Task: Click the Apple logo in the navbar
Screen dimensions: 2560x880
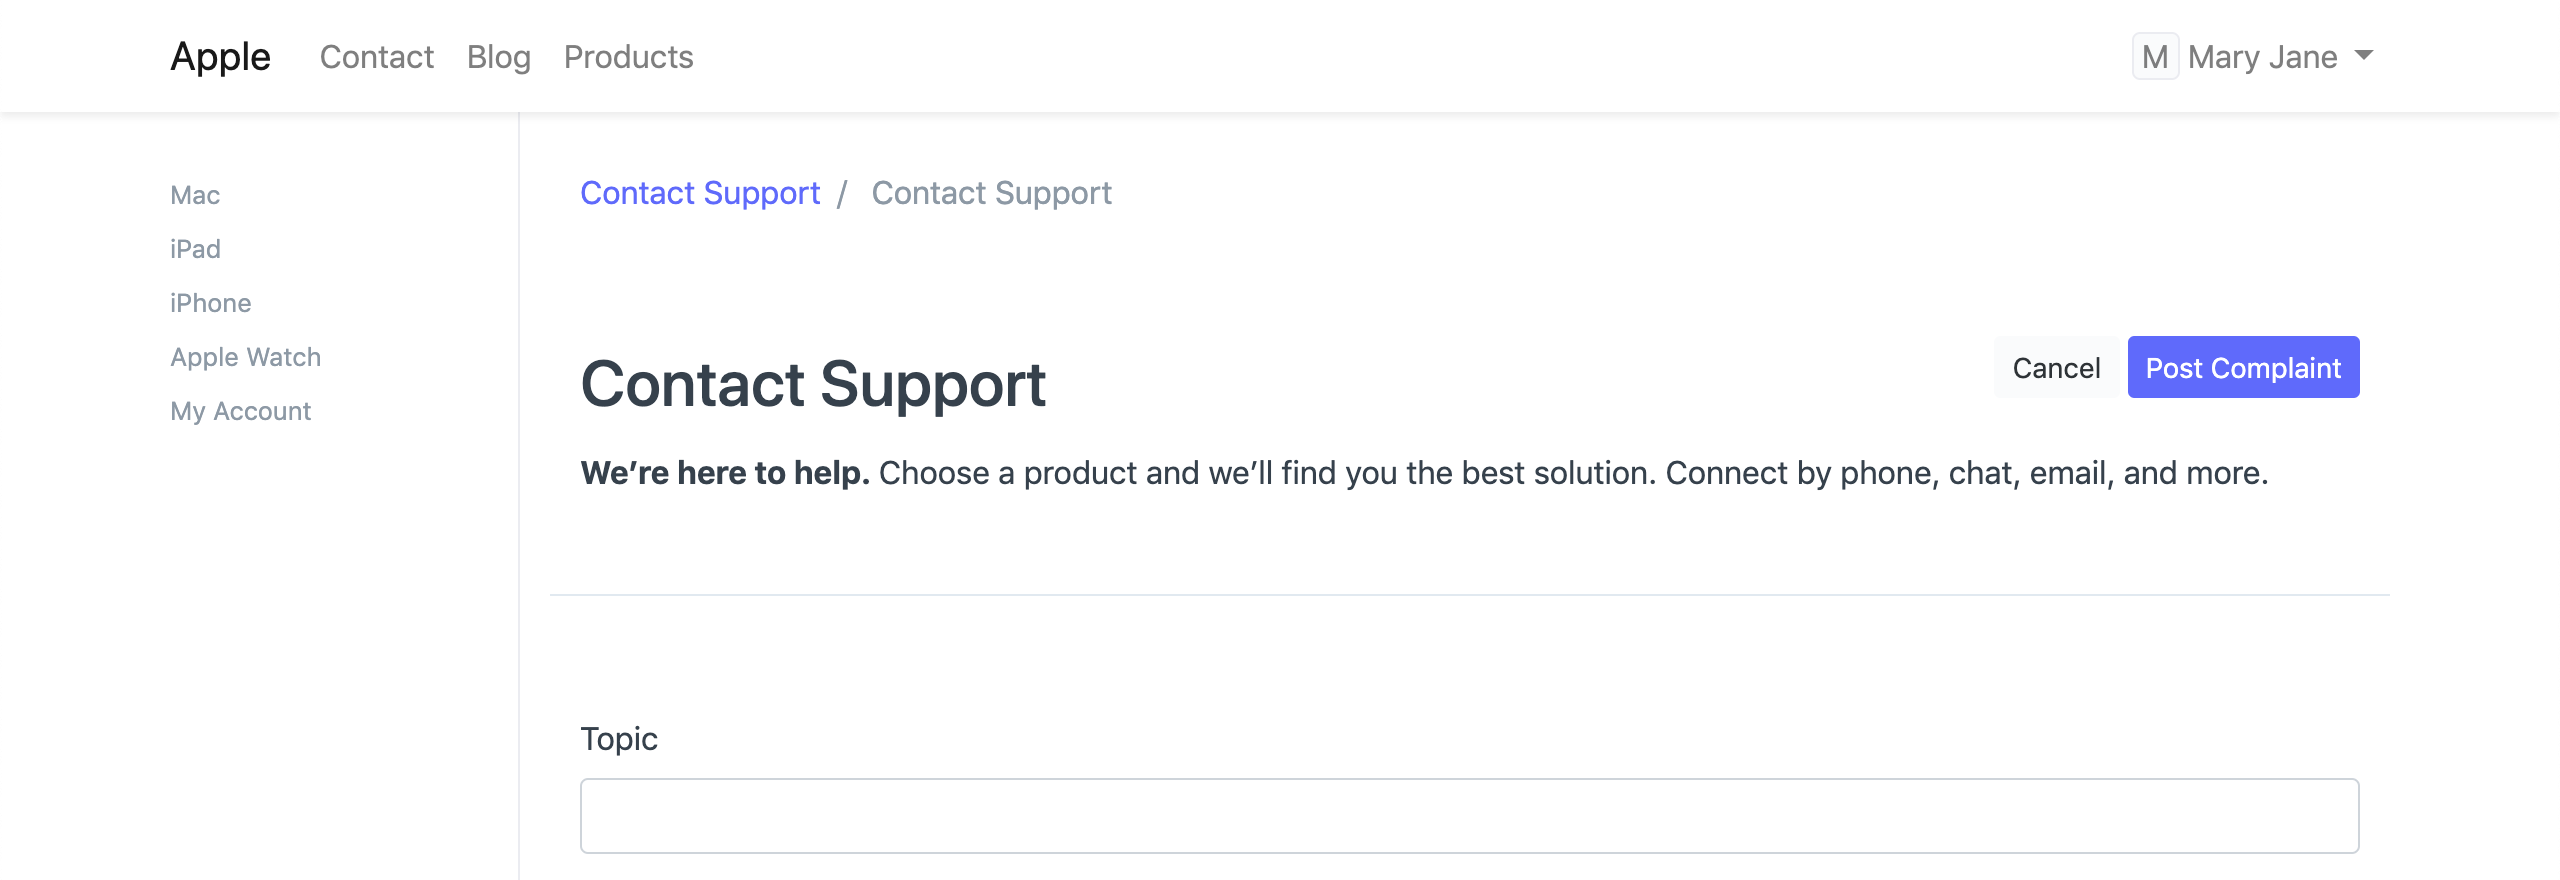Action: click(219, 57)
